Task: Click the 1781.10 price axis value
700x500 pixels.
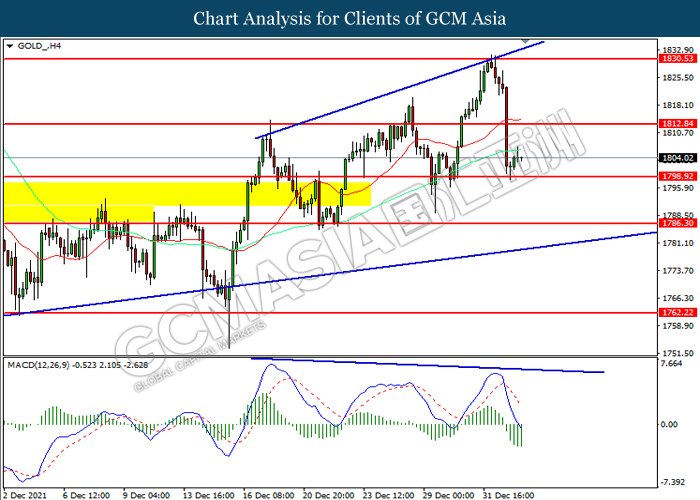Action: click(678, 243)
